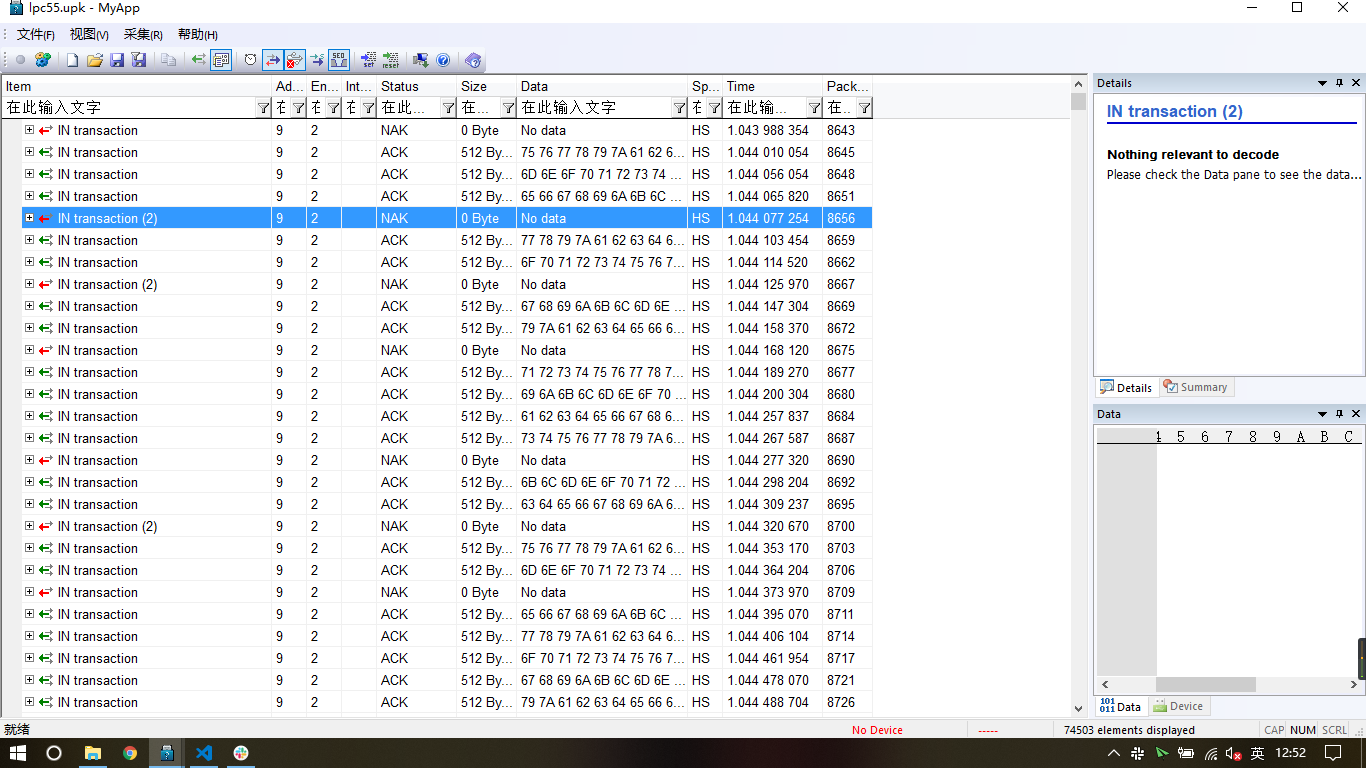Open the settings gears icon in toolbar
The width and height of the screenshot is (1366, 768).
pos(43,60)
